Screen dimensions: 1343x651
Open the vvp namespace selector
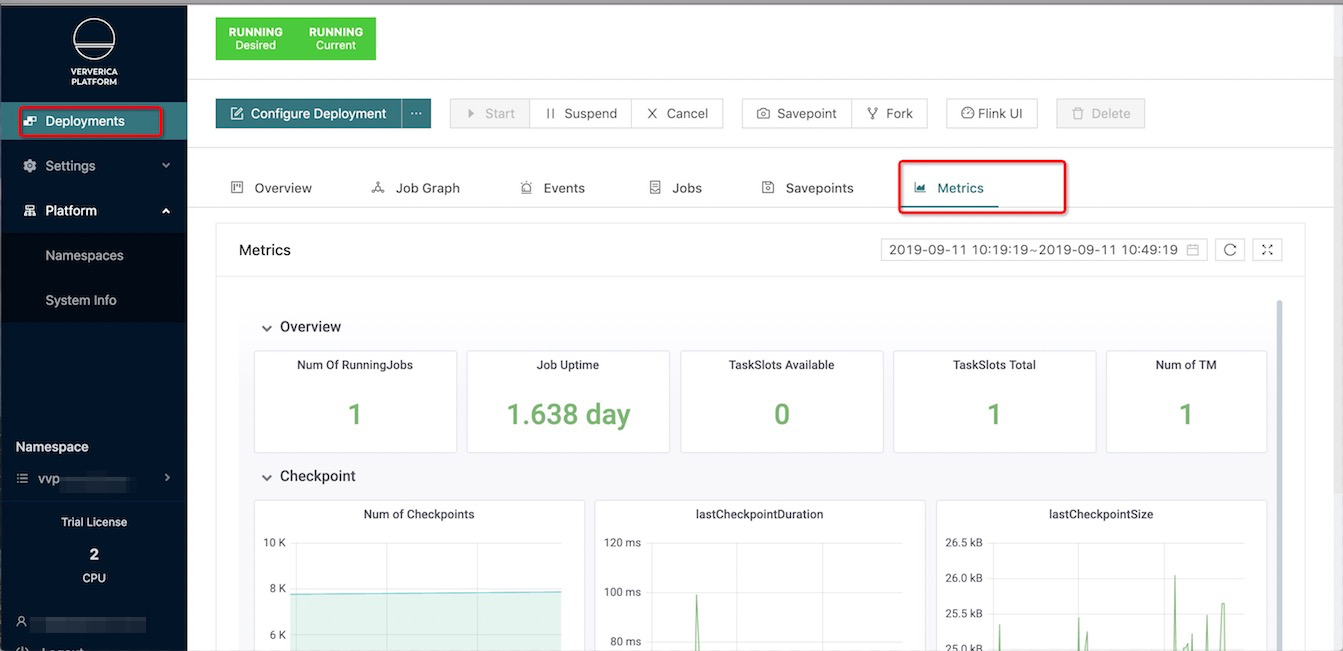click(x=93, y=479)
